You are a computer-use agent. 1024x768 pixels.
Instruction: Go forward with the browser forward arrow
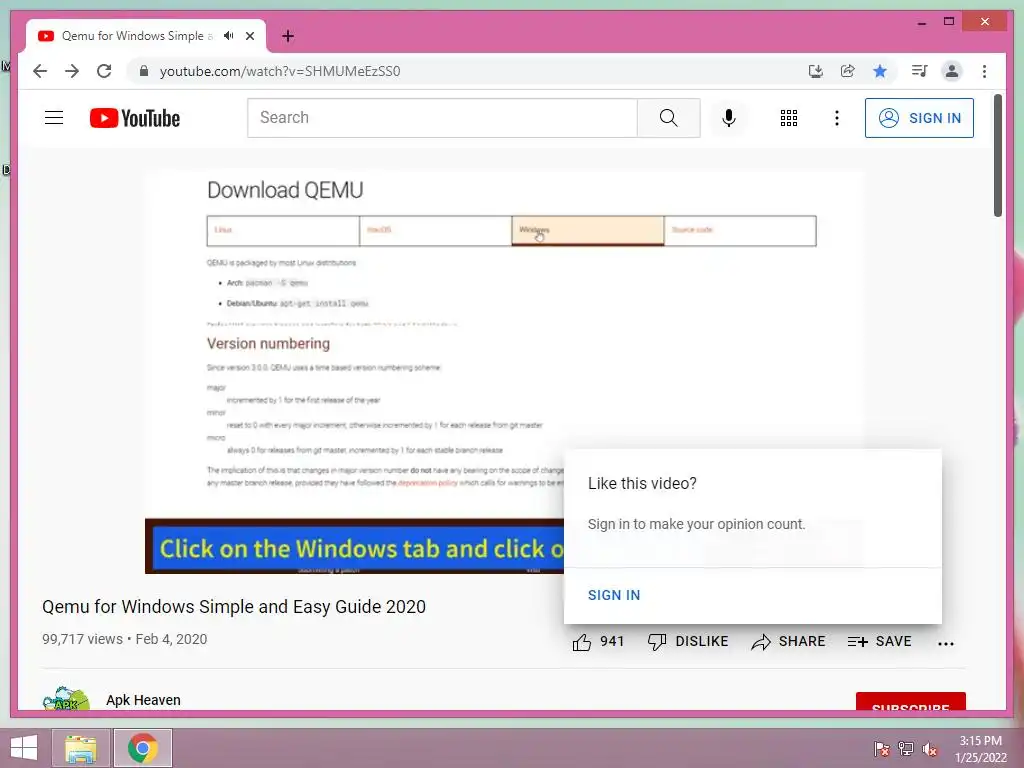(72, 71)
